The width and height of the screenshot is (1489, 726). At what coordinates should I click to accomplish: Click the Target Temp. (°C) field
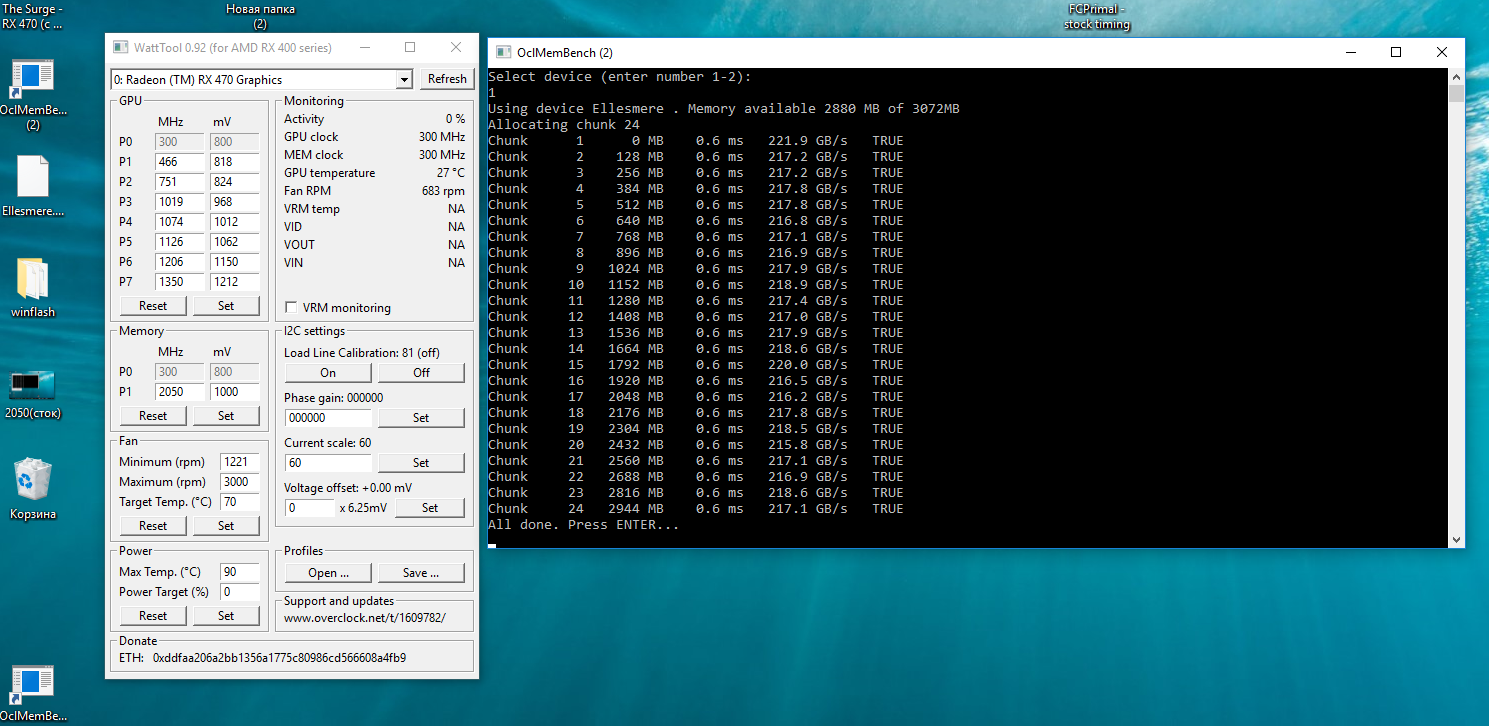(x=239, y=502)
